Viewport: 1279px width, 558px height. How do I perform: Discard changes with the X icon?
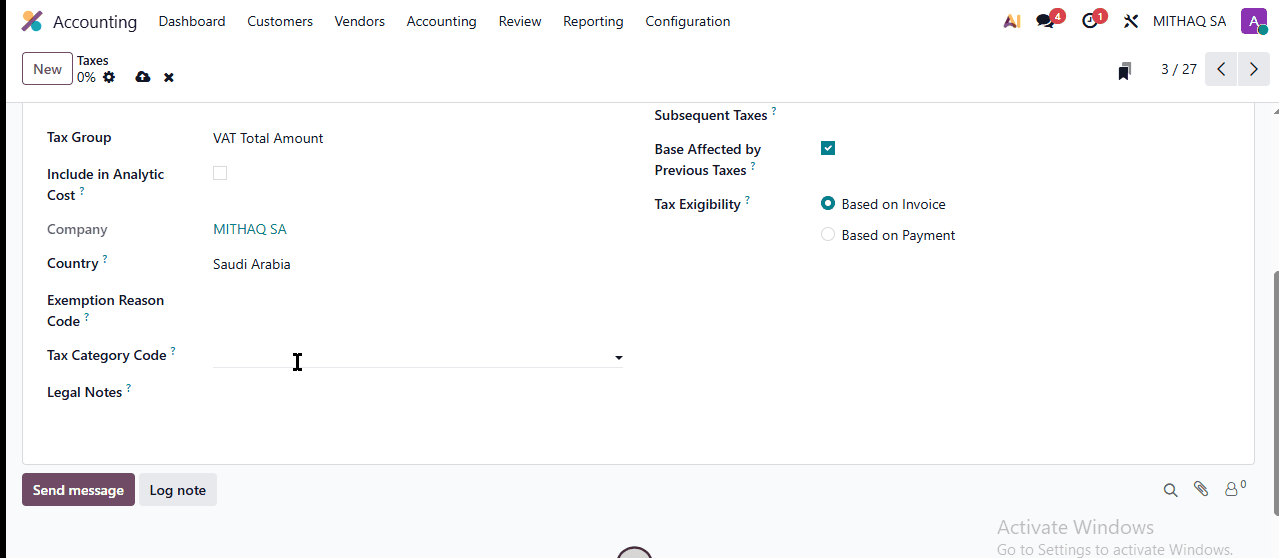(x=169, y=77)
